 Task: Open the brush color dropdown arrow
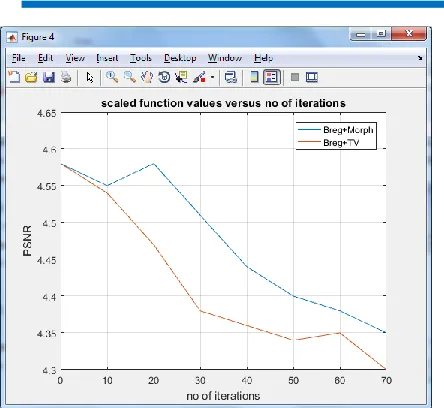[212, 78]
